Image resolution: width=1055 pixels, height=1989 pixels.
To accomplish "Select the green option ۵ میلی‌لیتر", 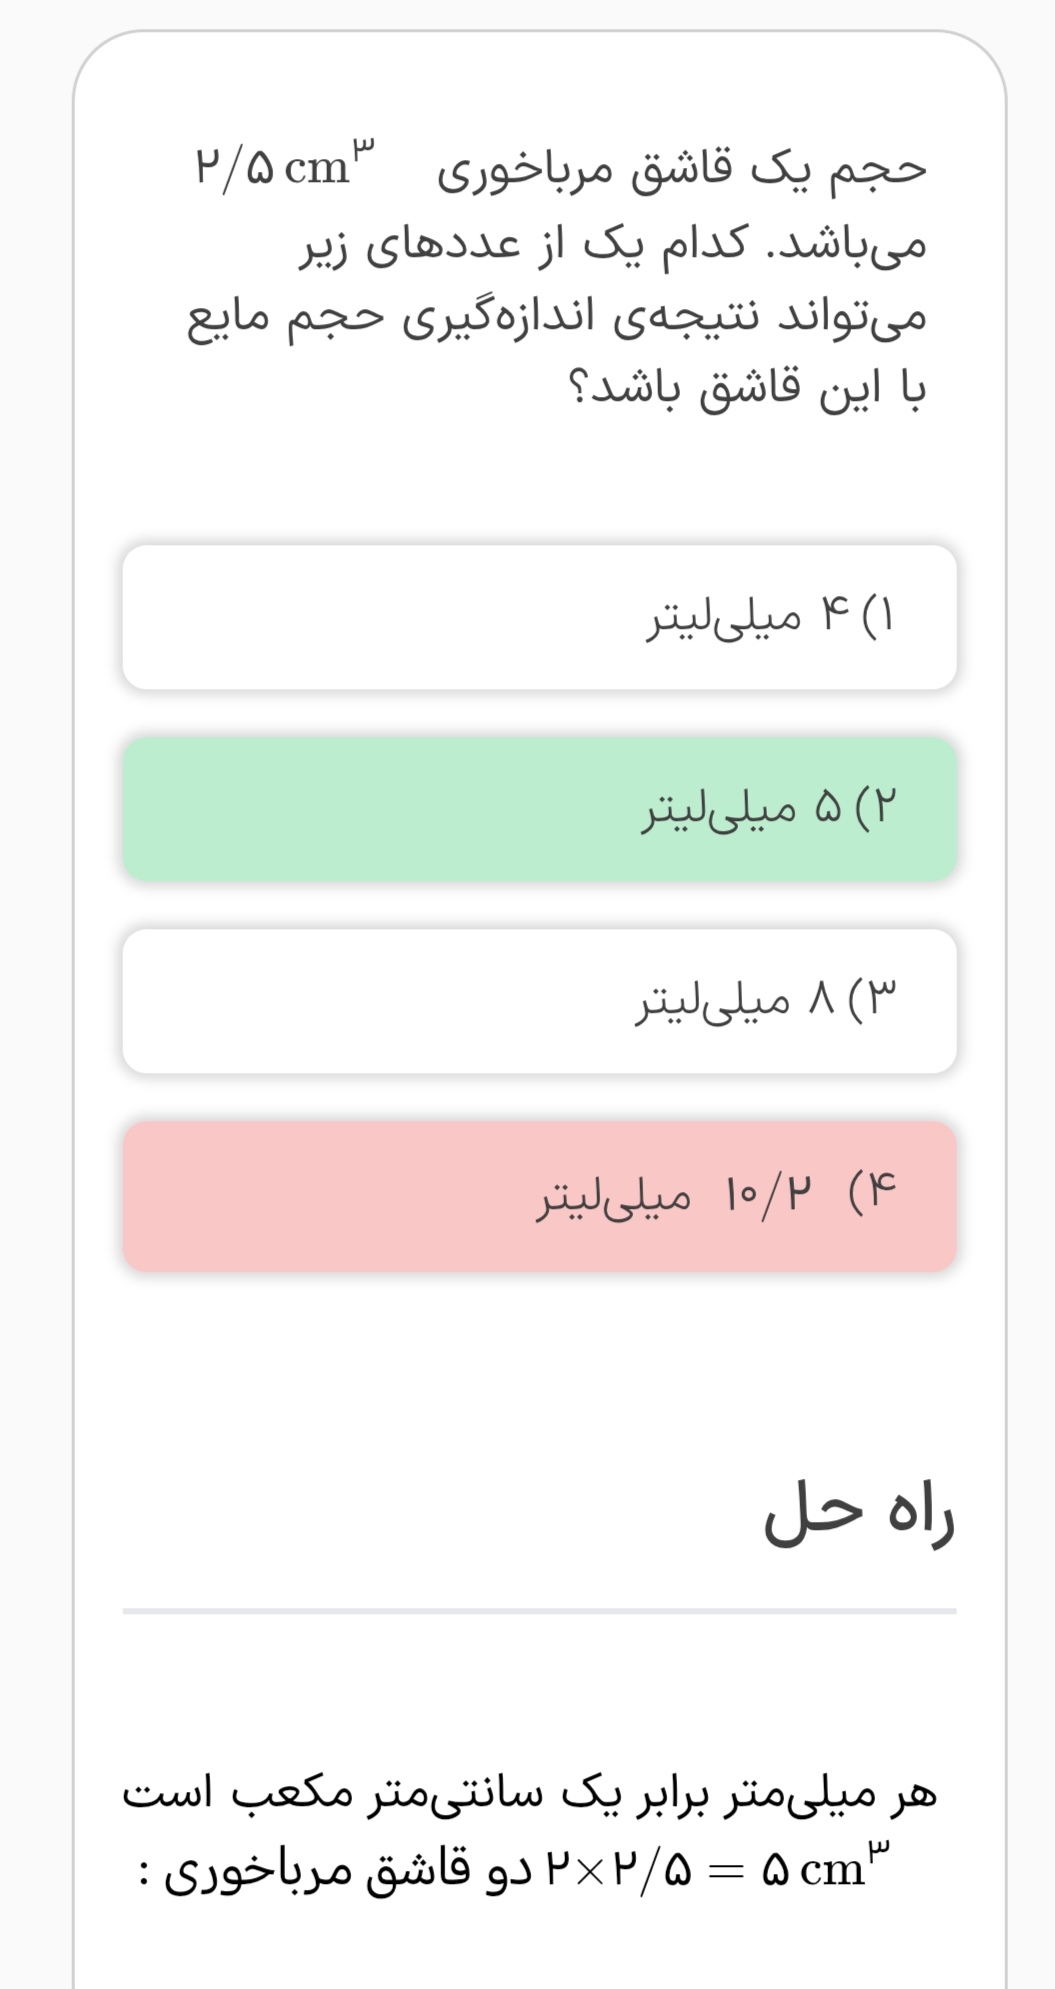I will click(x=539, y=809).
